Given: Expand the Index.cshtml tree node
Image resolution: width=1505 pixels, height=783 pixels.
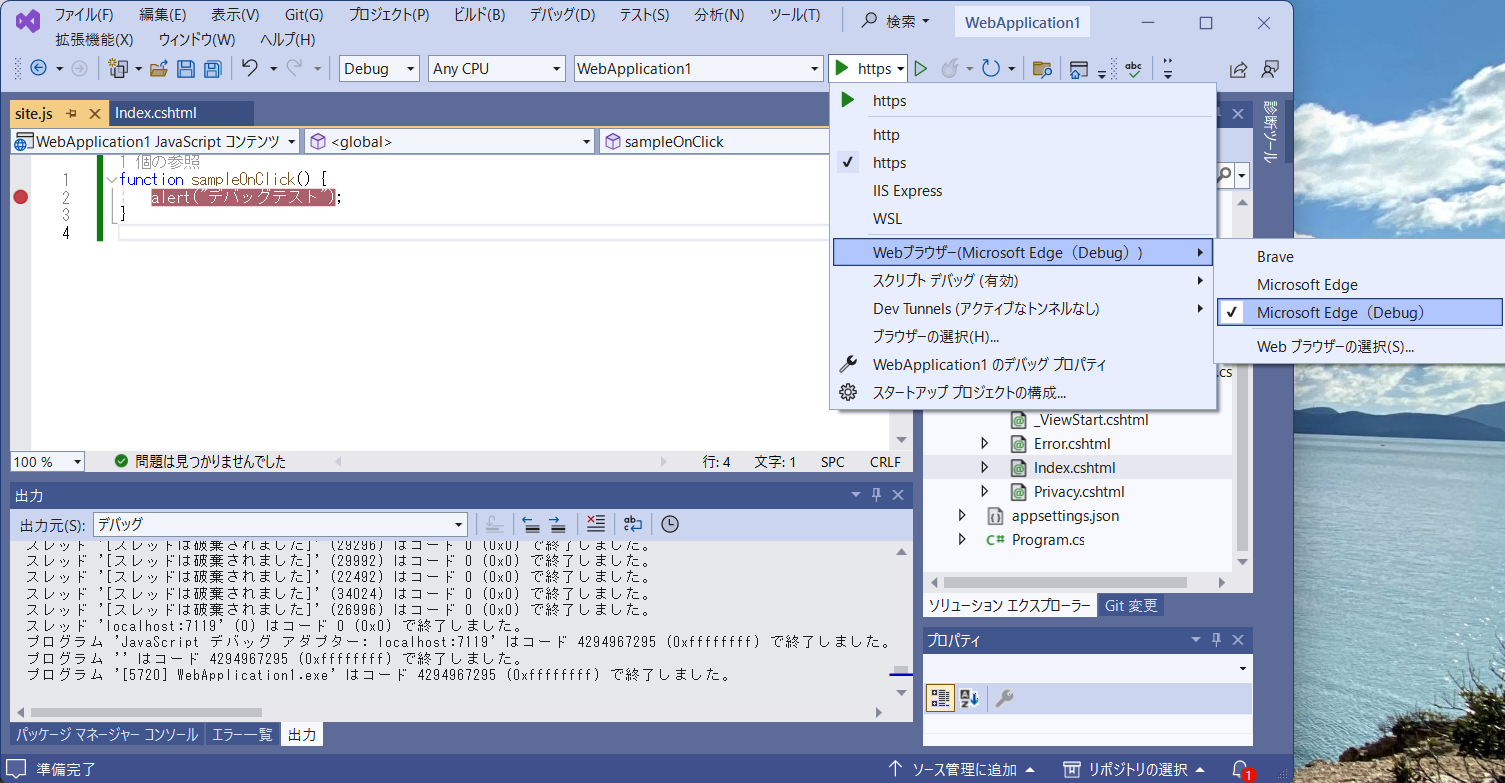Looking at the screenshot, I should [x=984, y=467].
